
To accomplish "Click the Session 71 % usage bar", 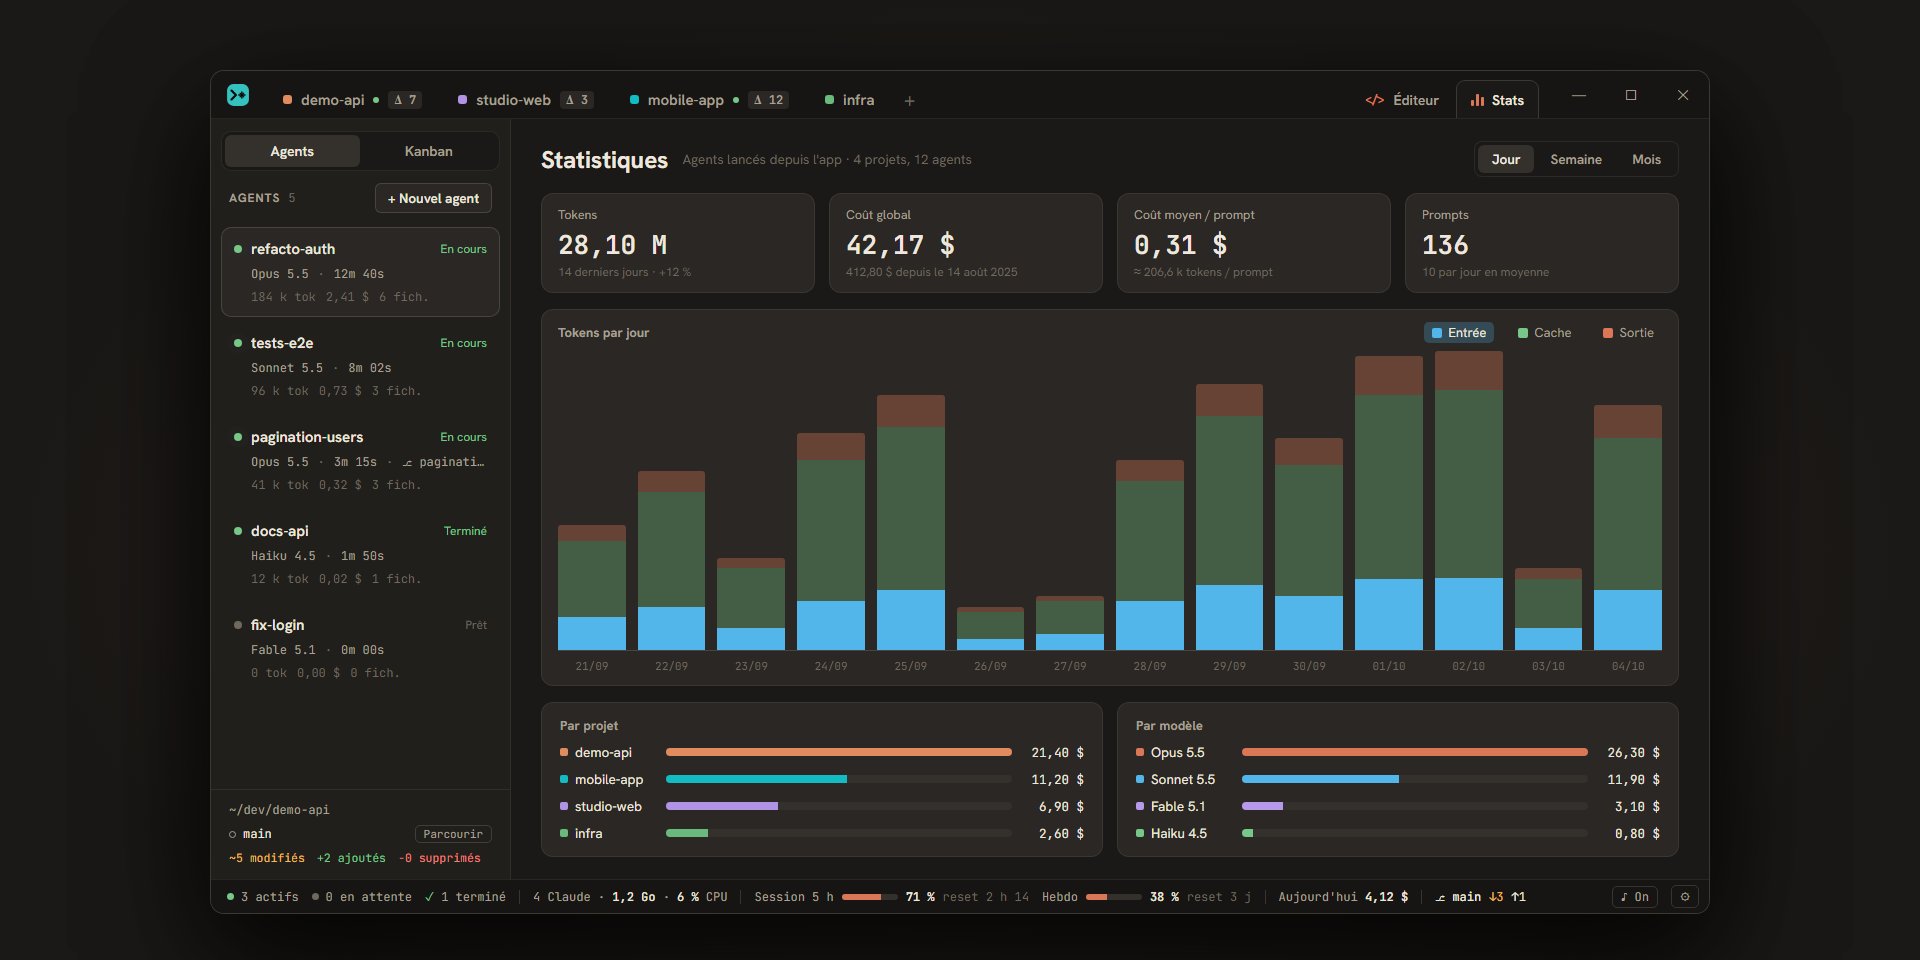I will point(869,897).
